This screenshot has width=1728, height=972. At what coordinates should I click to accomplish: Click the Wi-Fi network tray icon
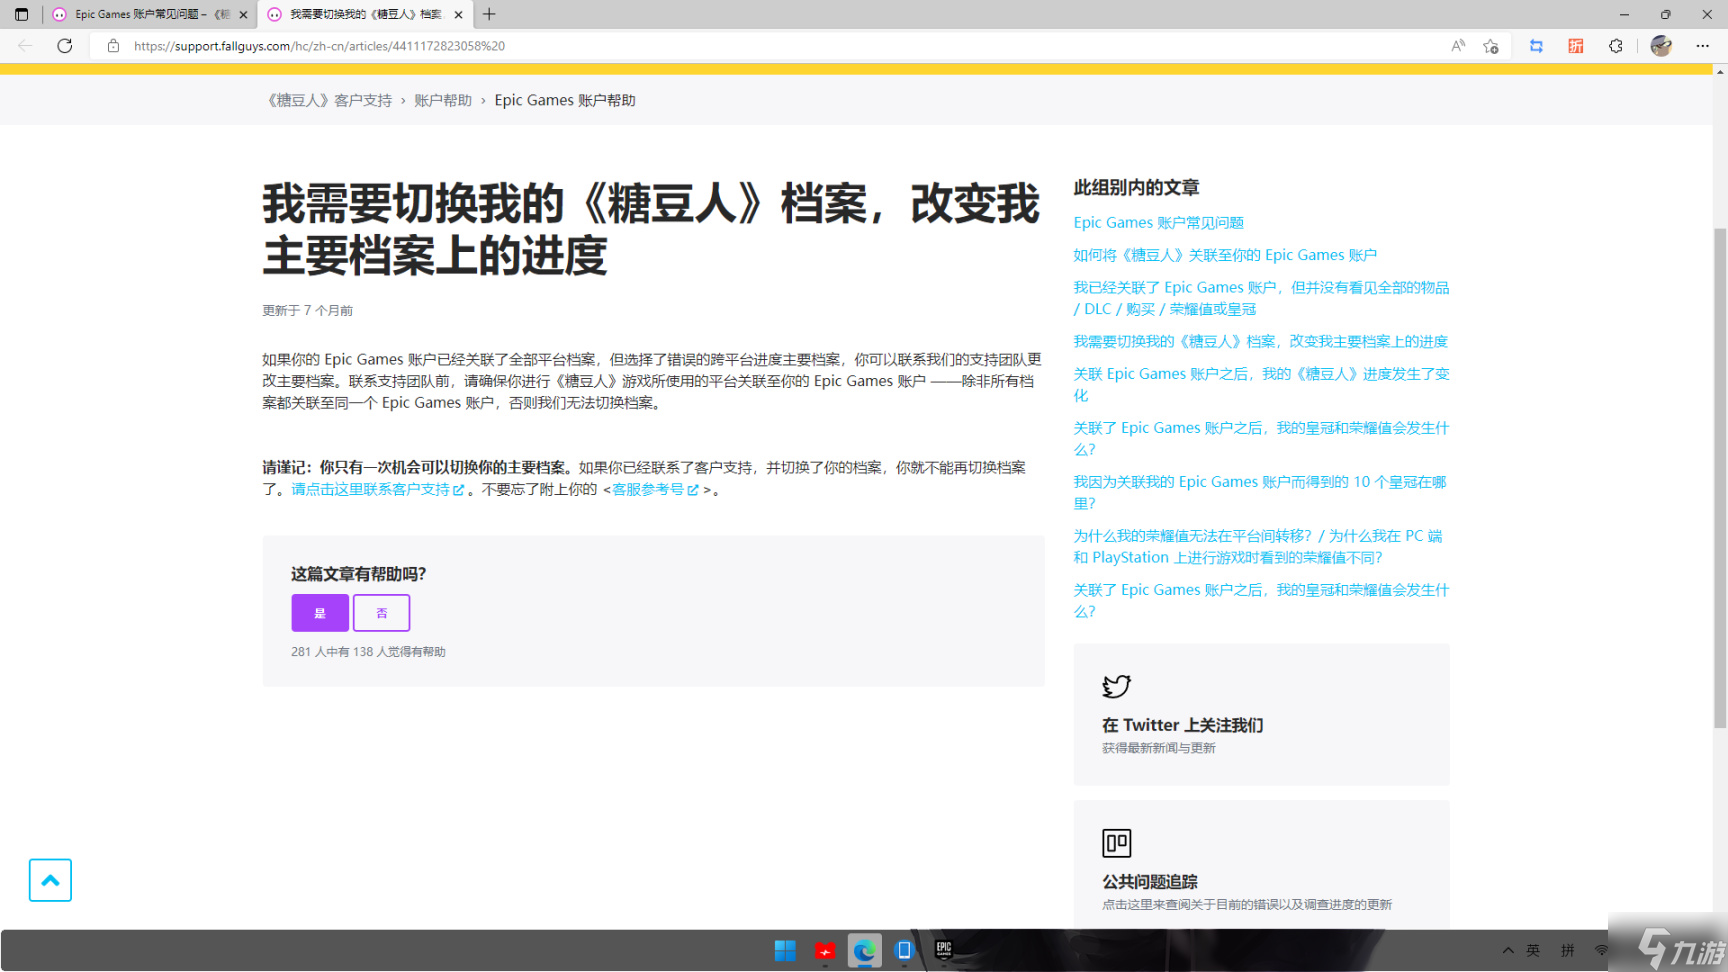1601,950
